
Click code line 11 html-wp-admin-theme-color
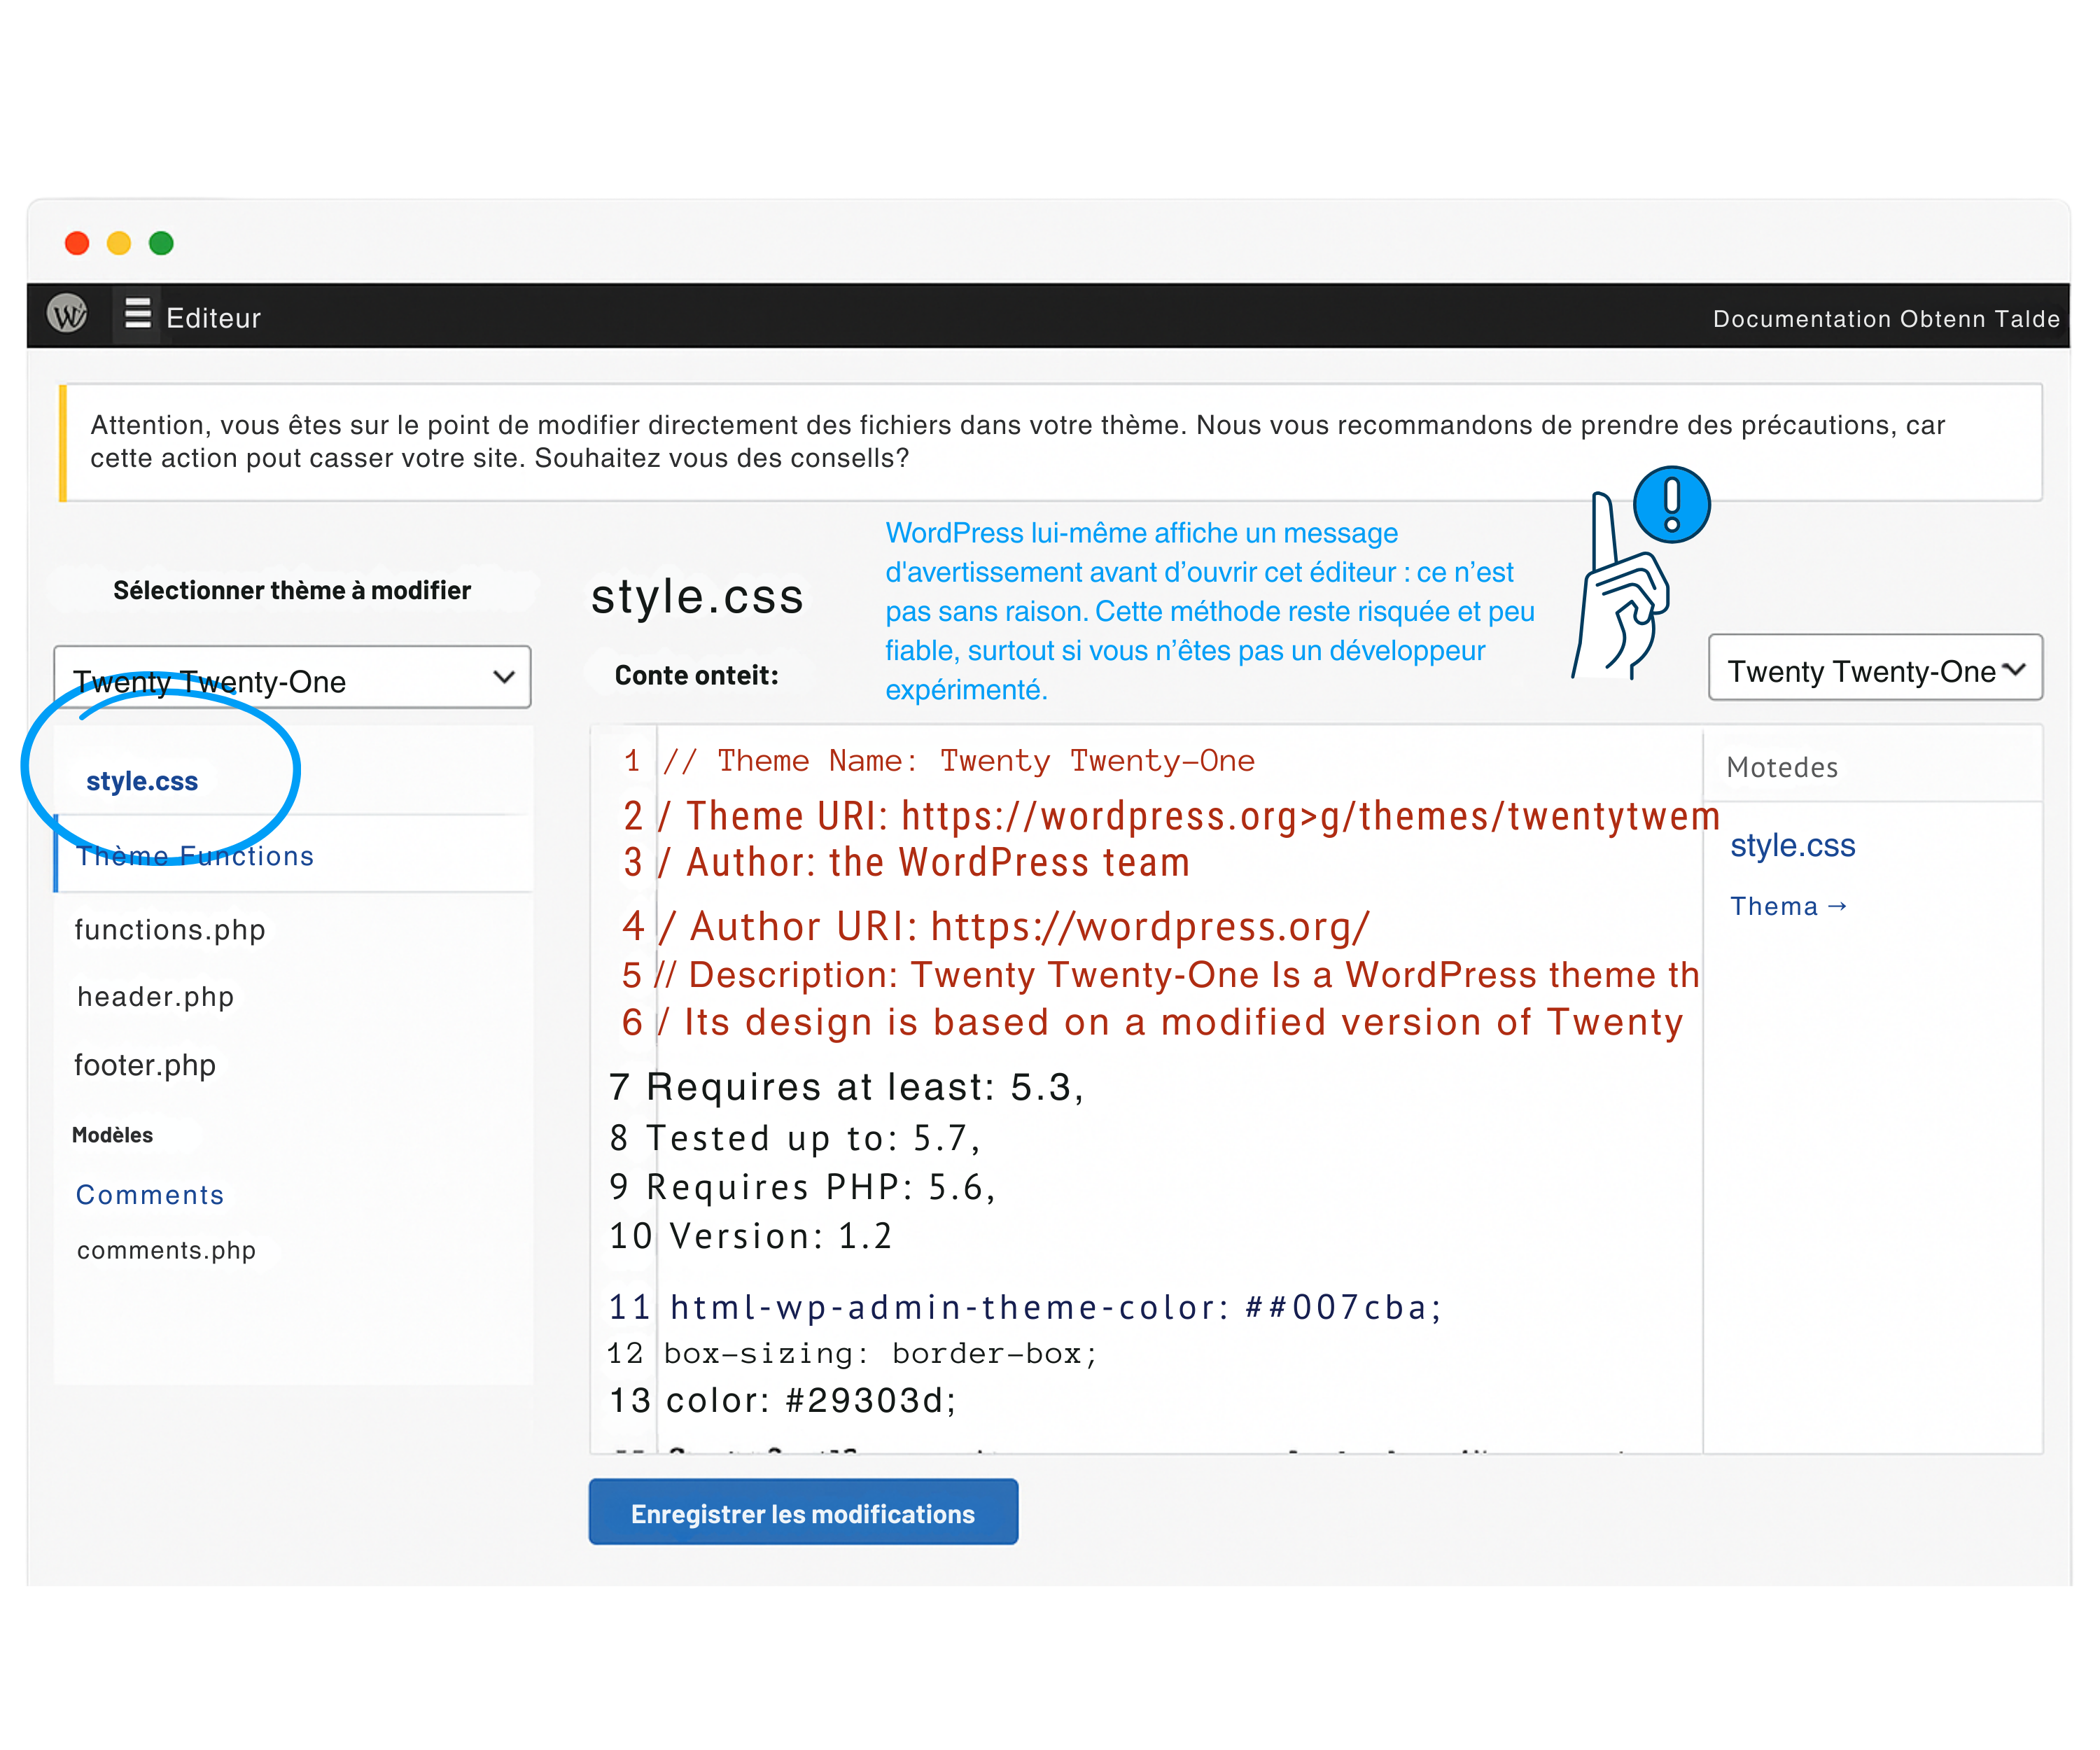coord(1026,1308)
